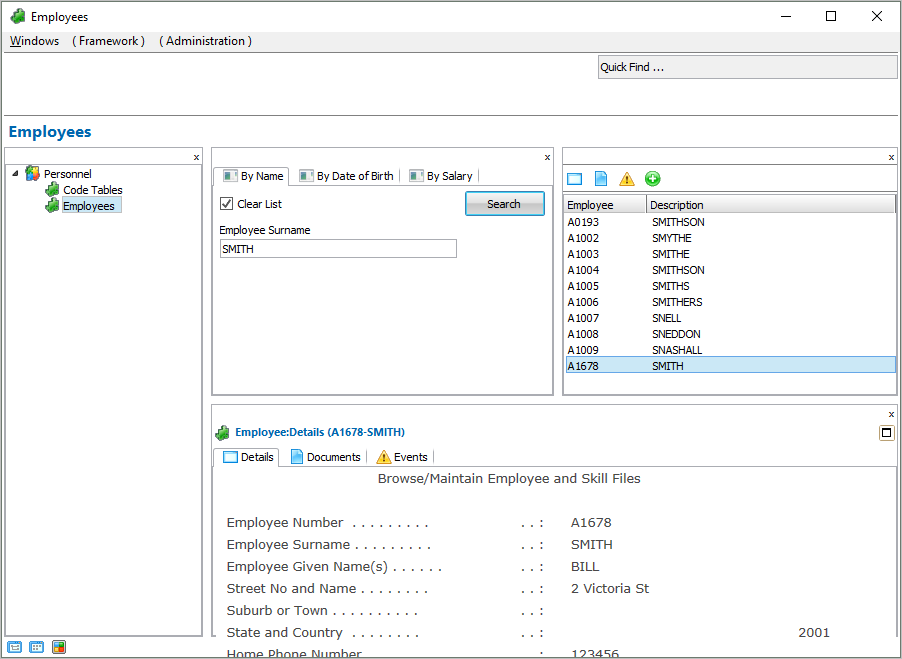This screenshot has height=659, width=902.
Task: Collapse the Personnel tree node
Action: click(x=15, y=174)
